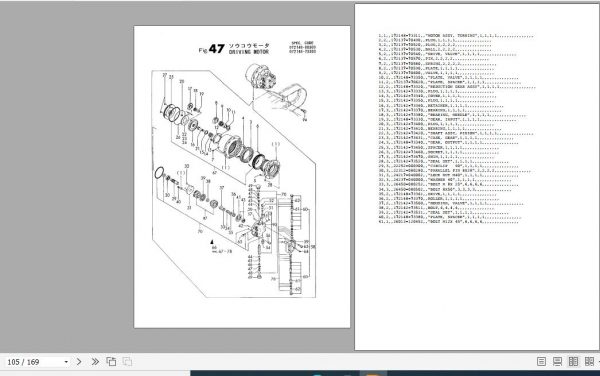Open the page number dropdown arrow
This screenshot has width=600, height=376.
[66, 362]
